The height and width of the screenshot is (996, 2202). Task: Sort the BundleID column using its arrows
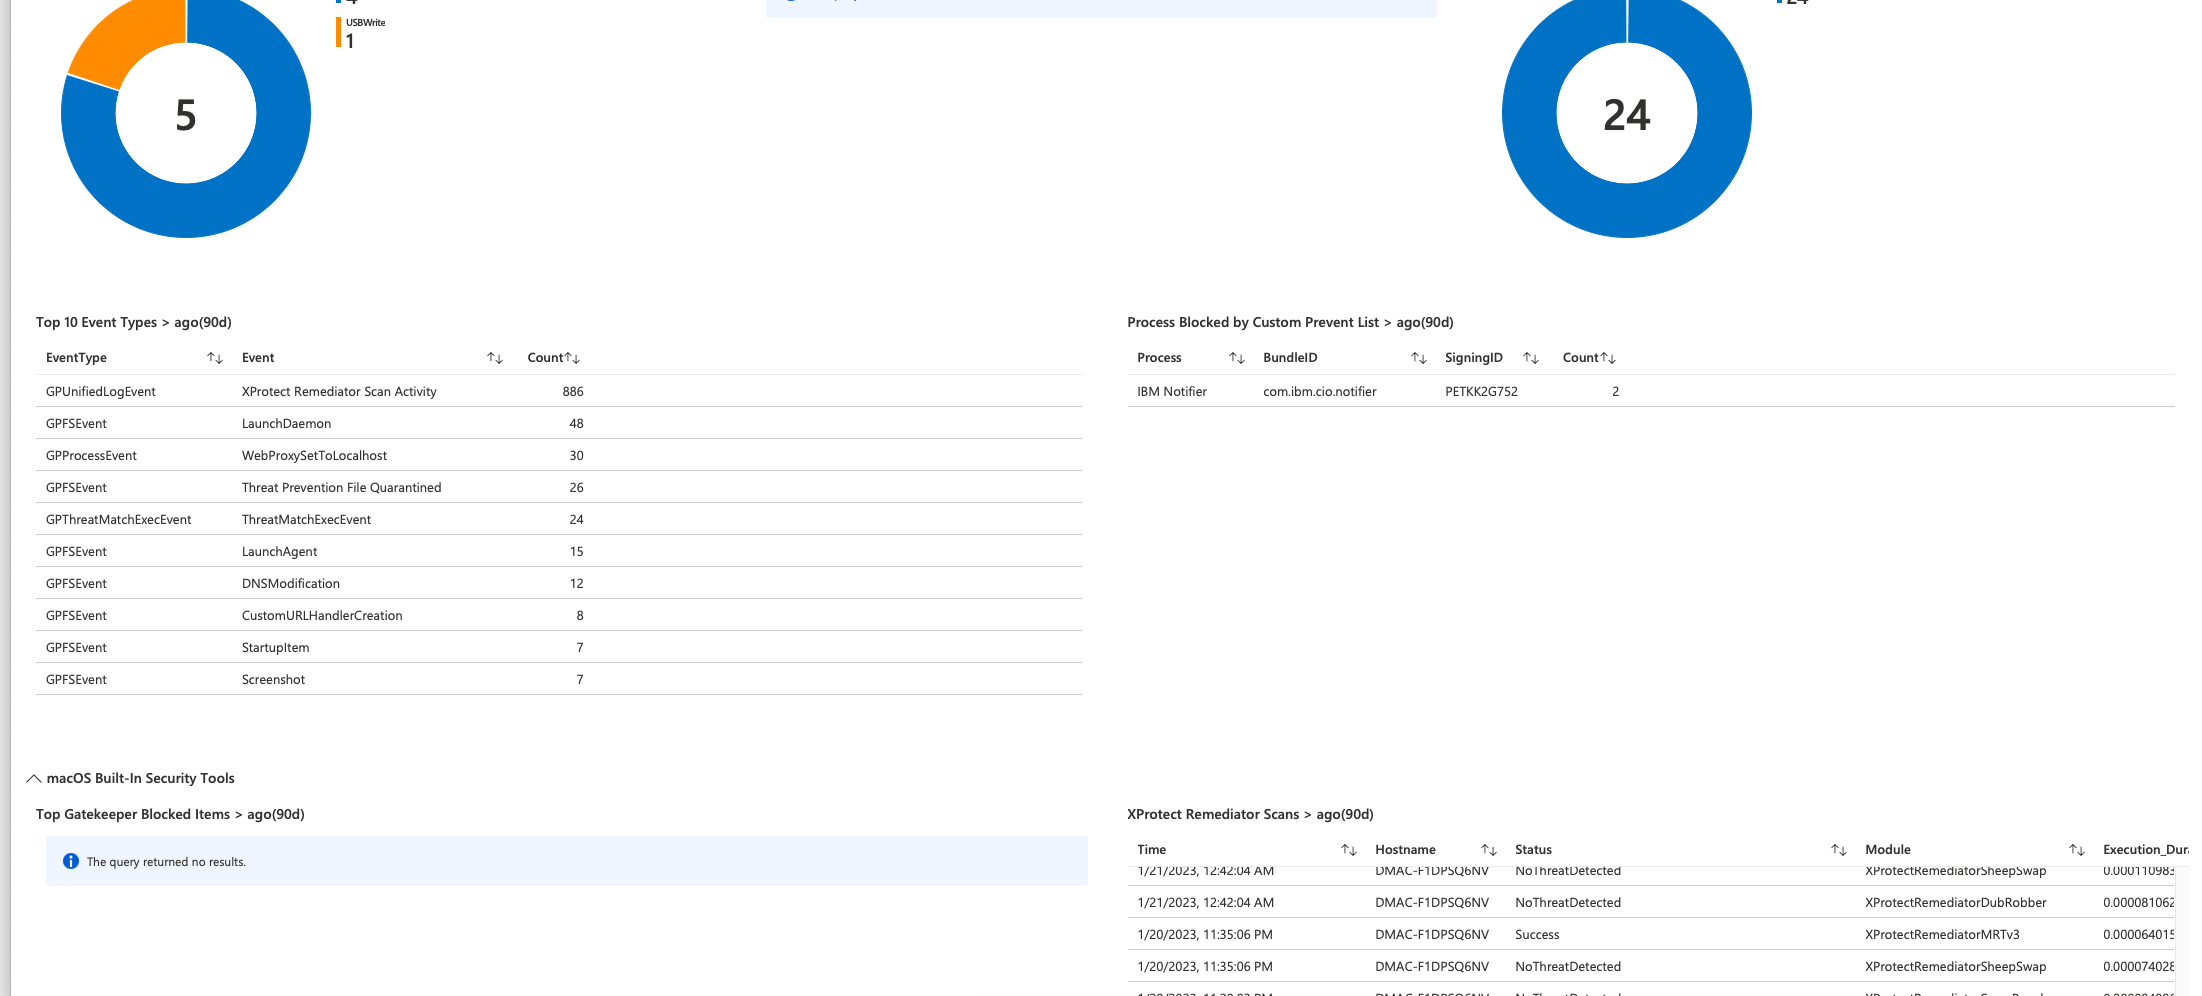pos(1419,357)
